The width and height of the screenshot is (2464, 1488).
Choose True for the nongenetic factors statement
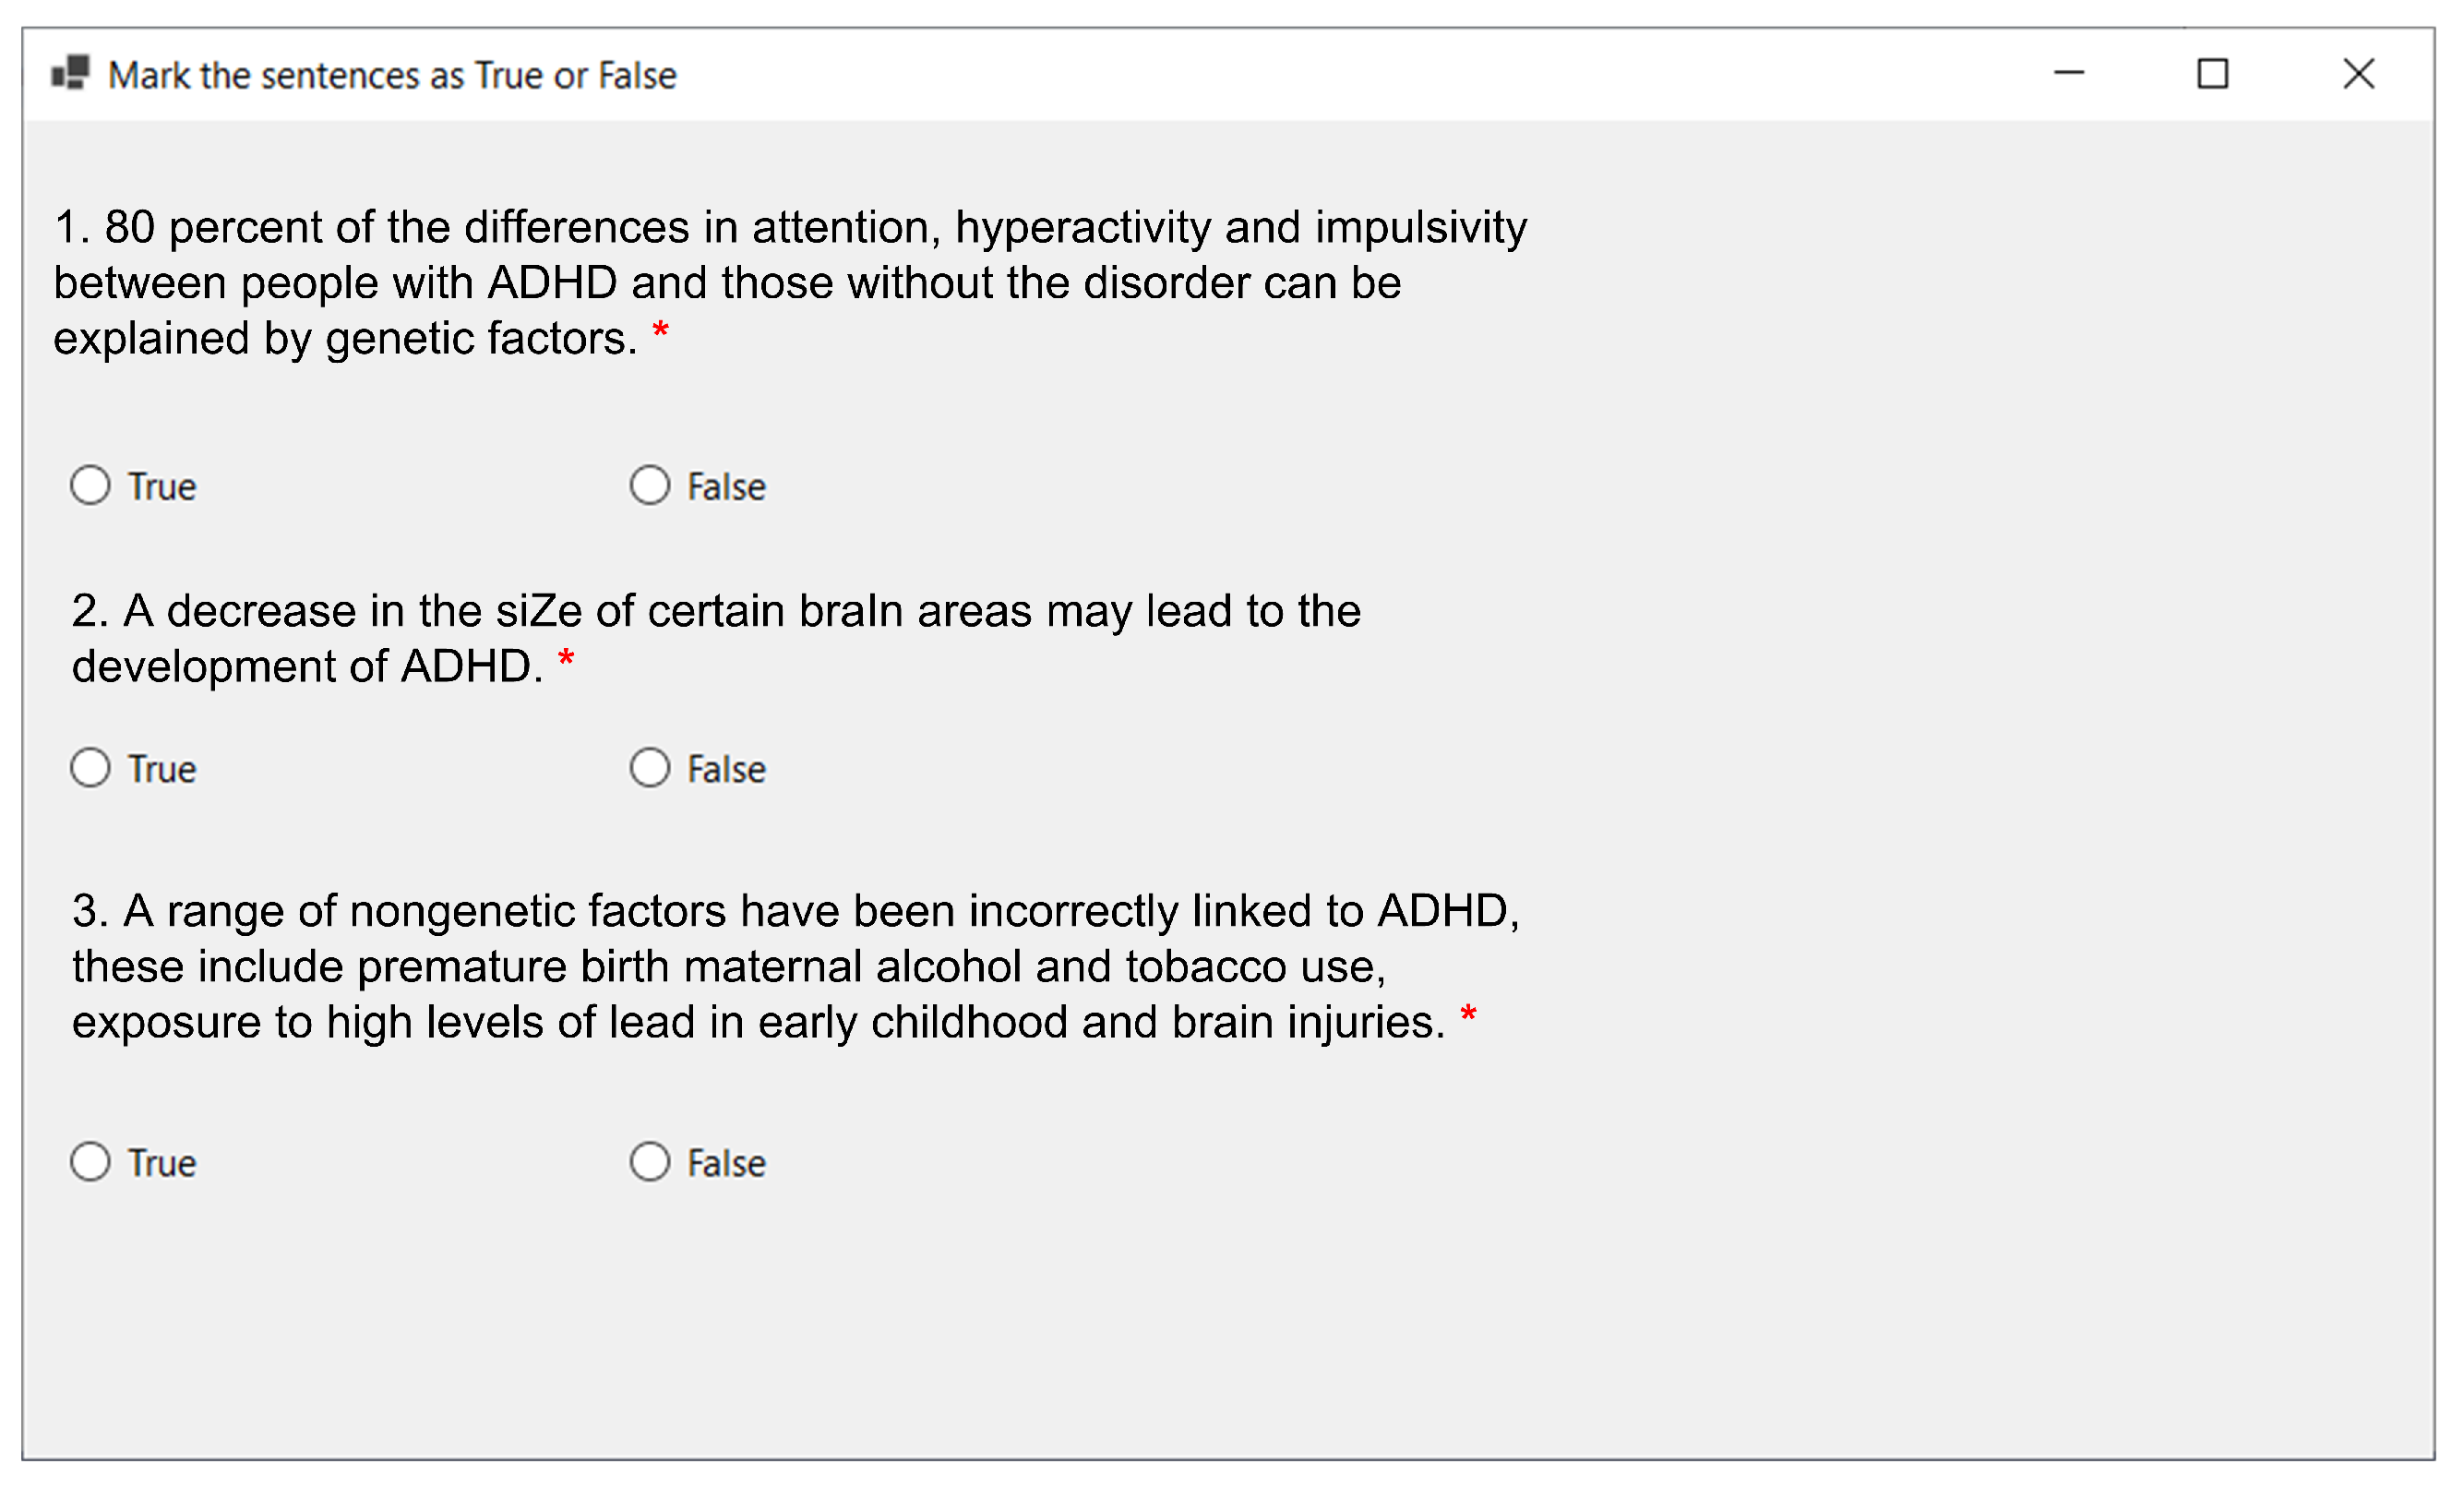coord(91,1162)
